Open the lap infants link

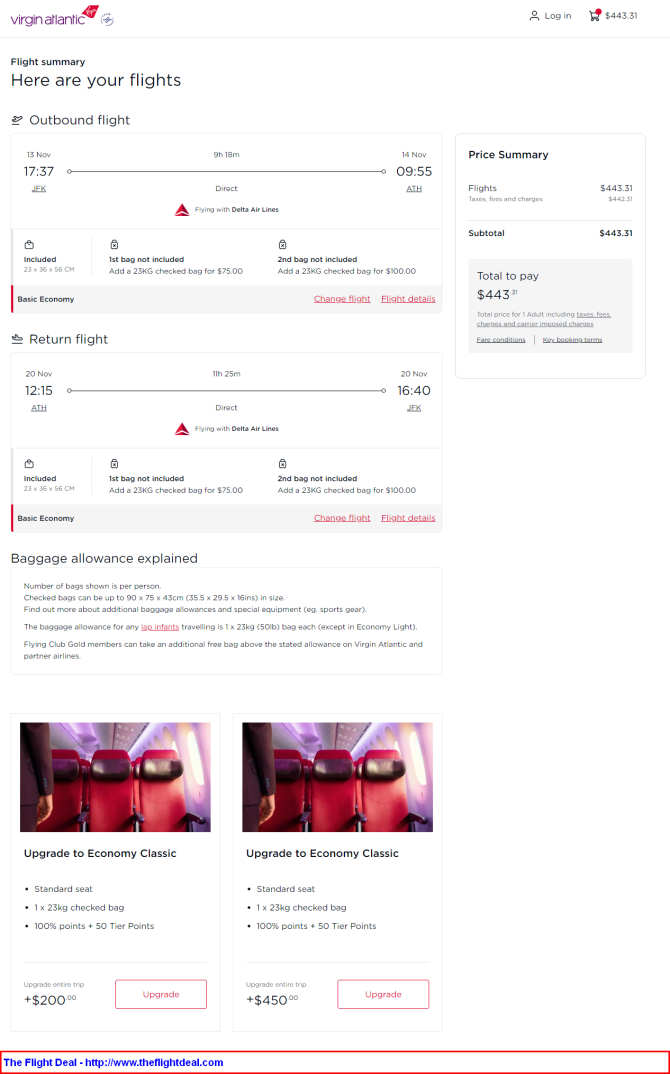160,627
